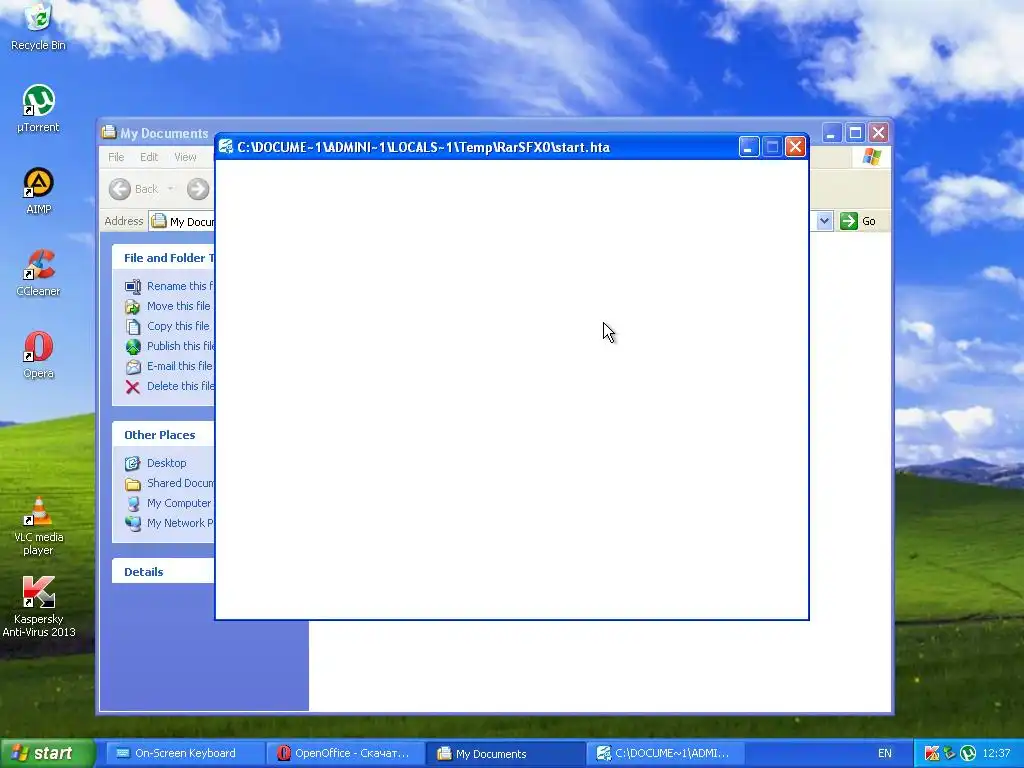Click Rename this file task link
The image size is (1024, 768).
pyautogui.click(x=180, y=286)
